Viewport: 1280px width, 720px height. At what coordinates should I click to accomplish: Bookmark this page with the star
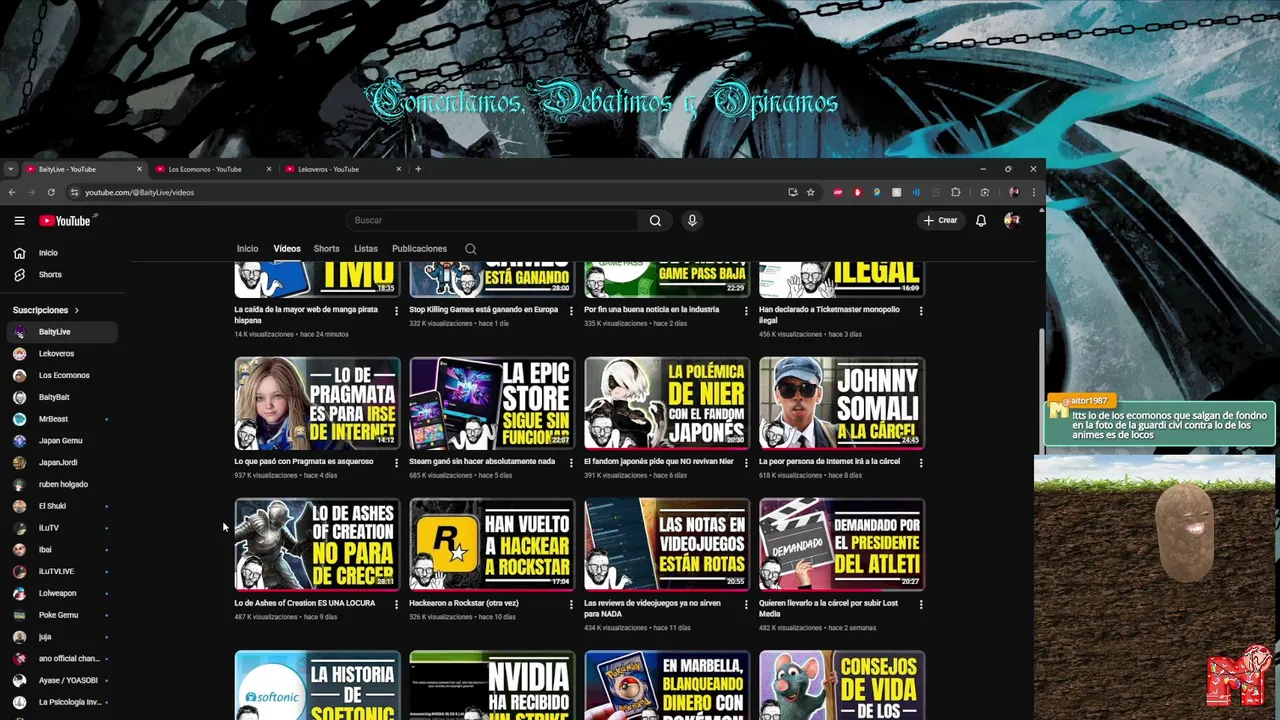click(x=811, y=192)
